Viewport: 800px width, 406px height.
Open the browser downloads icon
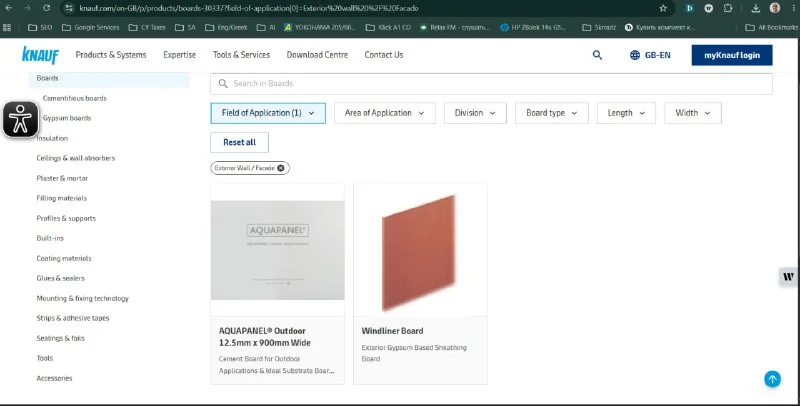pyautogui.click(x=756, y=8)
